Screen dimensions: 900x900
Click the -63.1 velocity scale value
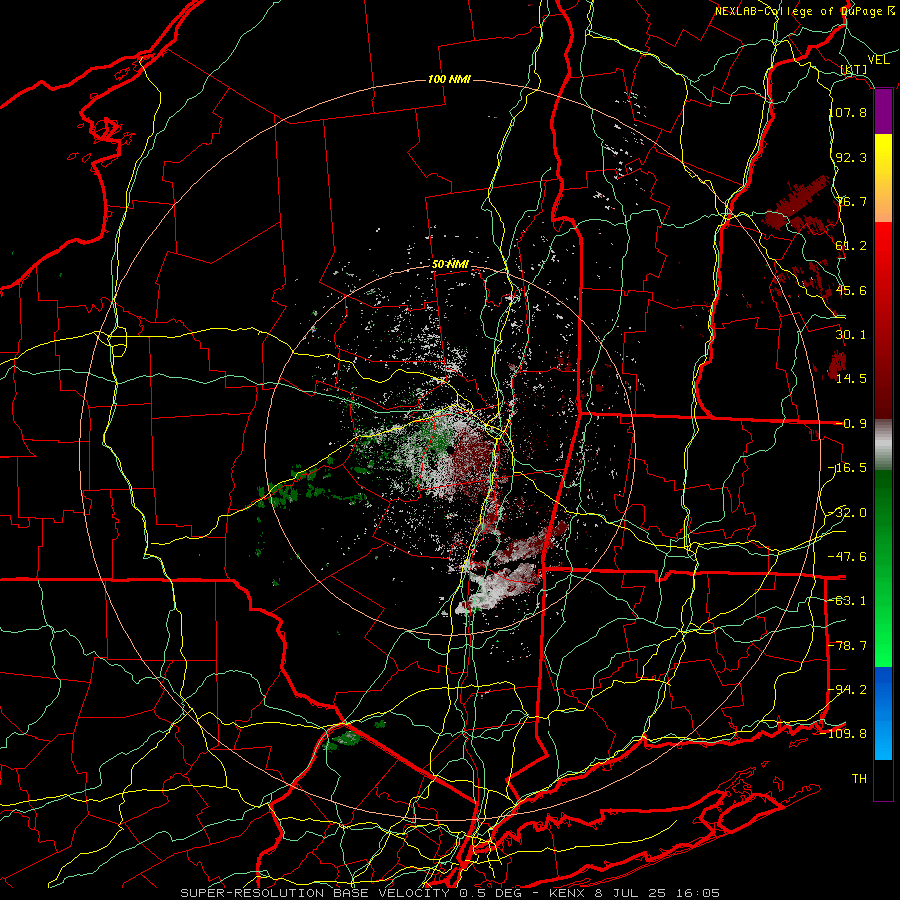[848, 601]
